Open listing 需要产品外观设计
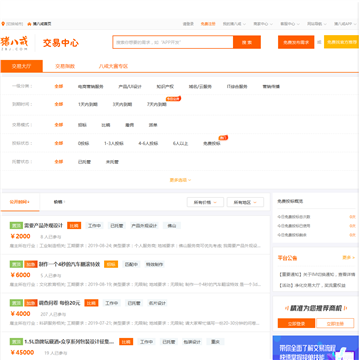Screen dimensions: 360x360 [43, 226]
